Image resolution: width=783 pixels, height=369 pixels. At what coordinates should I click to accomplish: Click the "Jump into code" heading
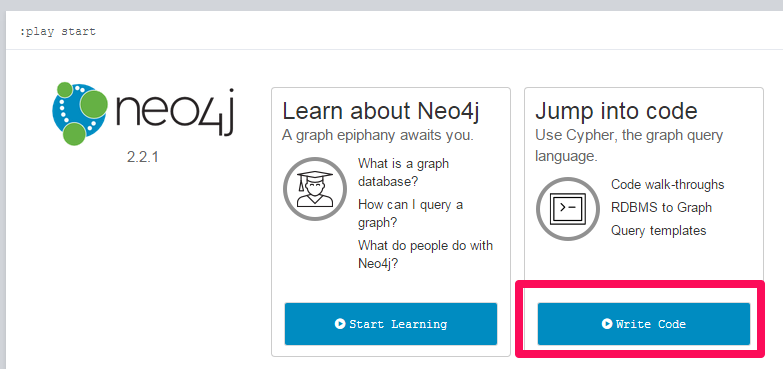[x=616, y=111]
